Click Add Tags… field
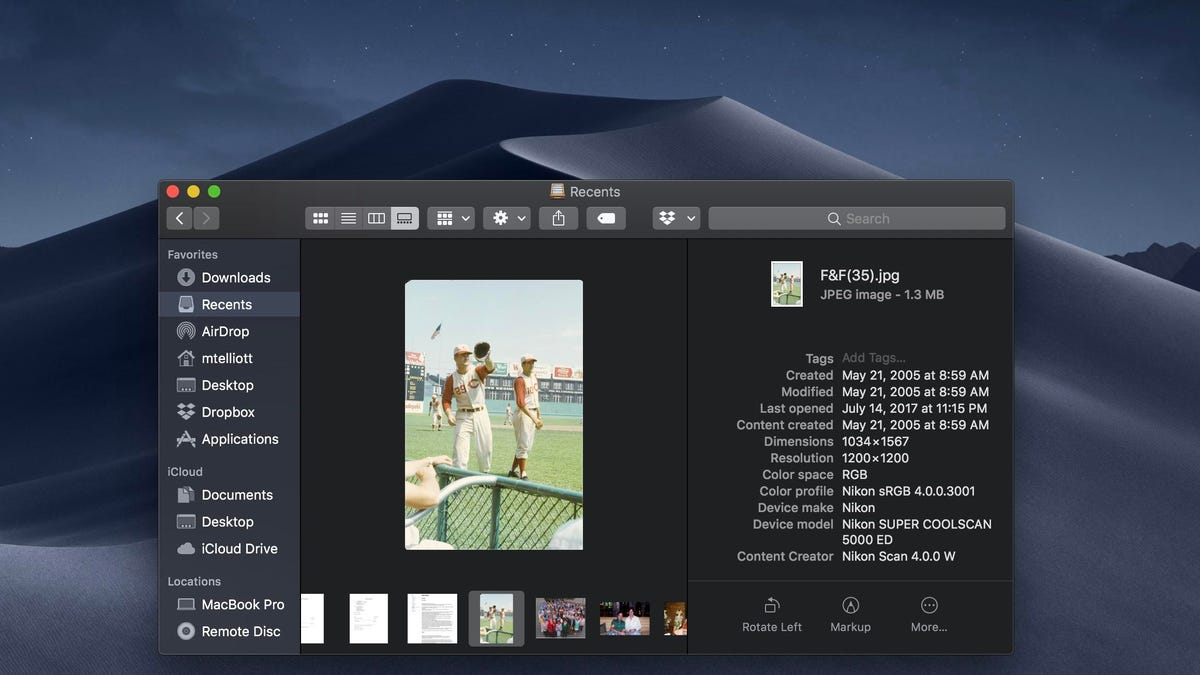The width and height of the screenshot is (1200, 675). pos(873,358)
